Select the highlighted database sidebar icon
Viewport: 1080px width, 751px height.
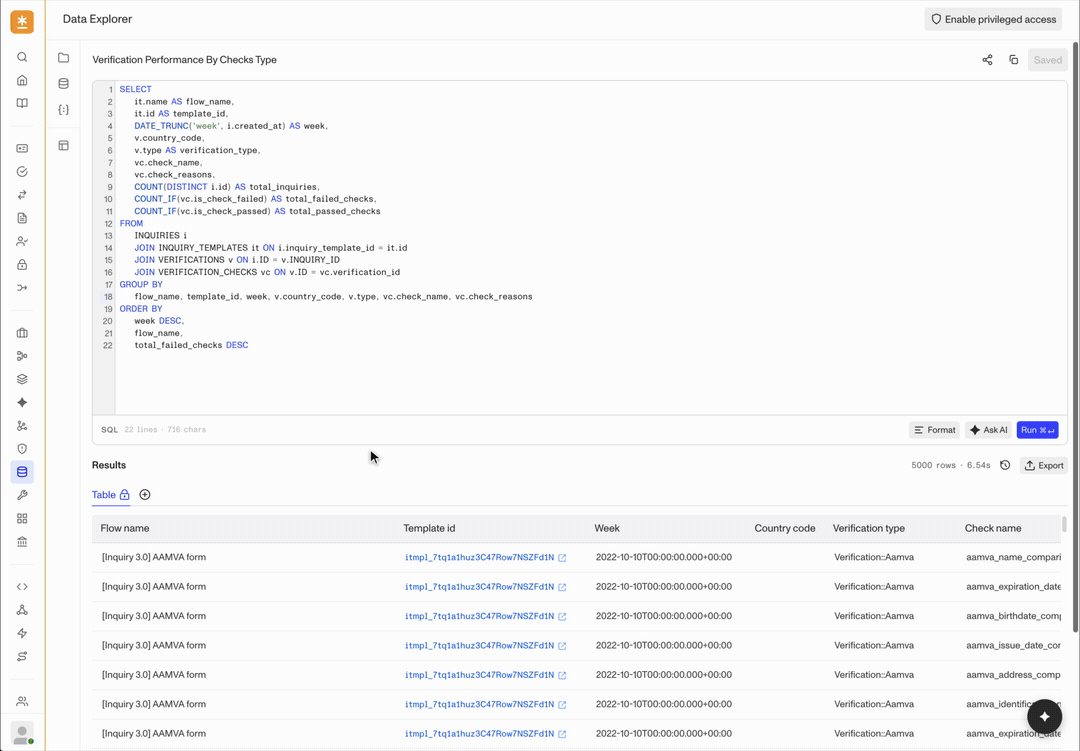click(x=22, y=472)
